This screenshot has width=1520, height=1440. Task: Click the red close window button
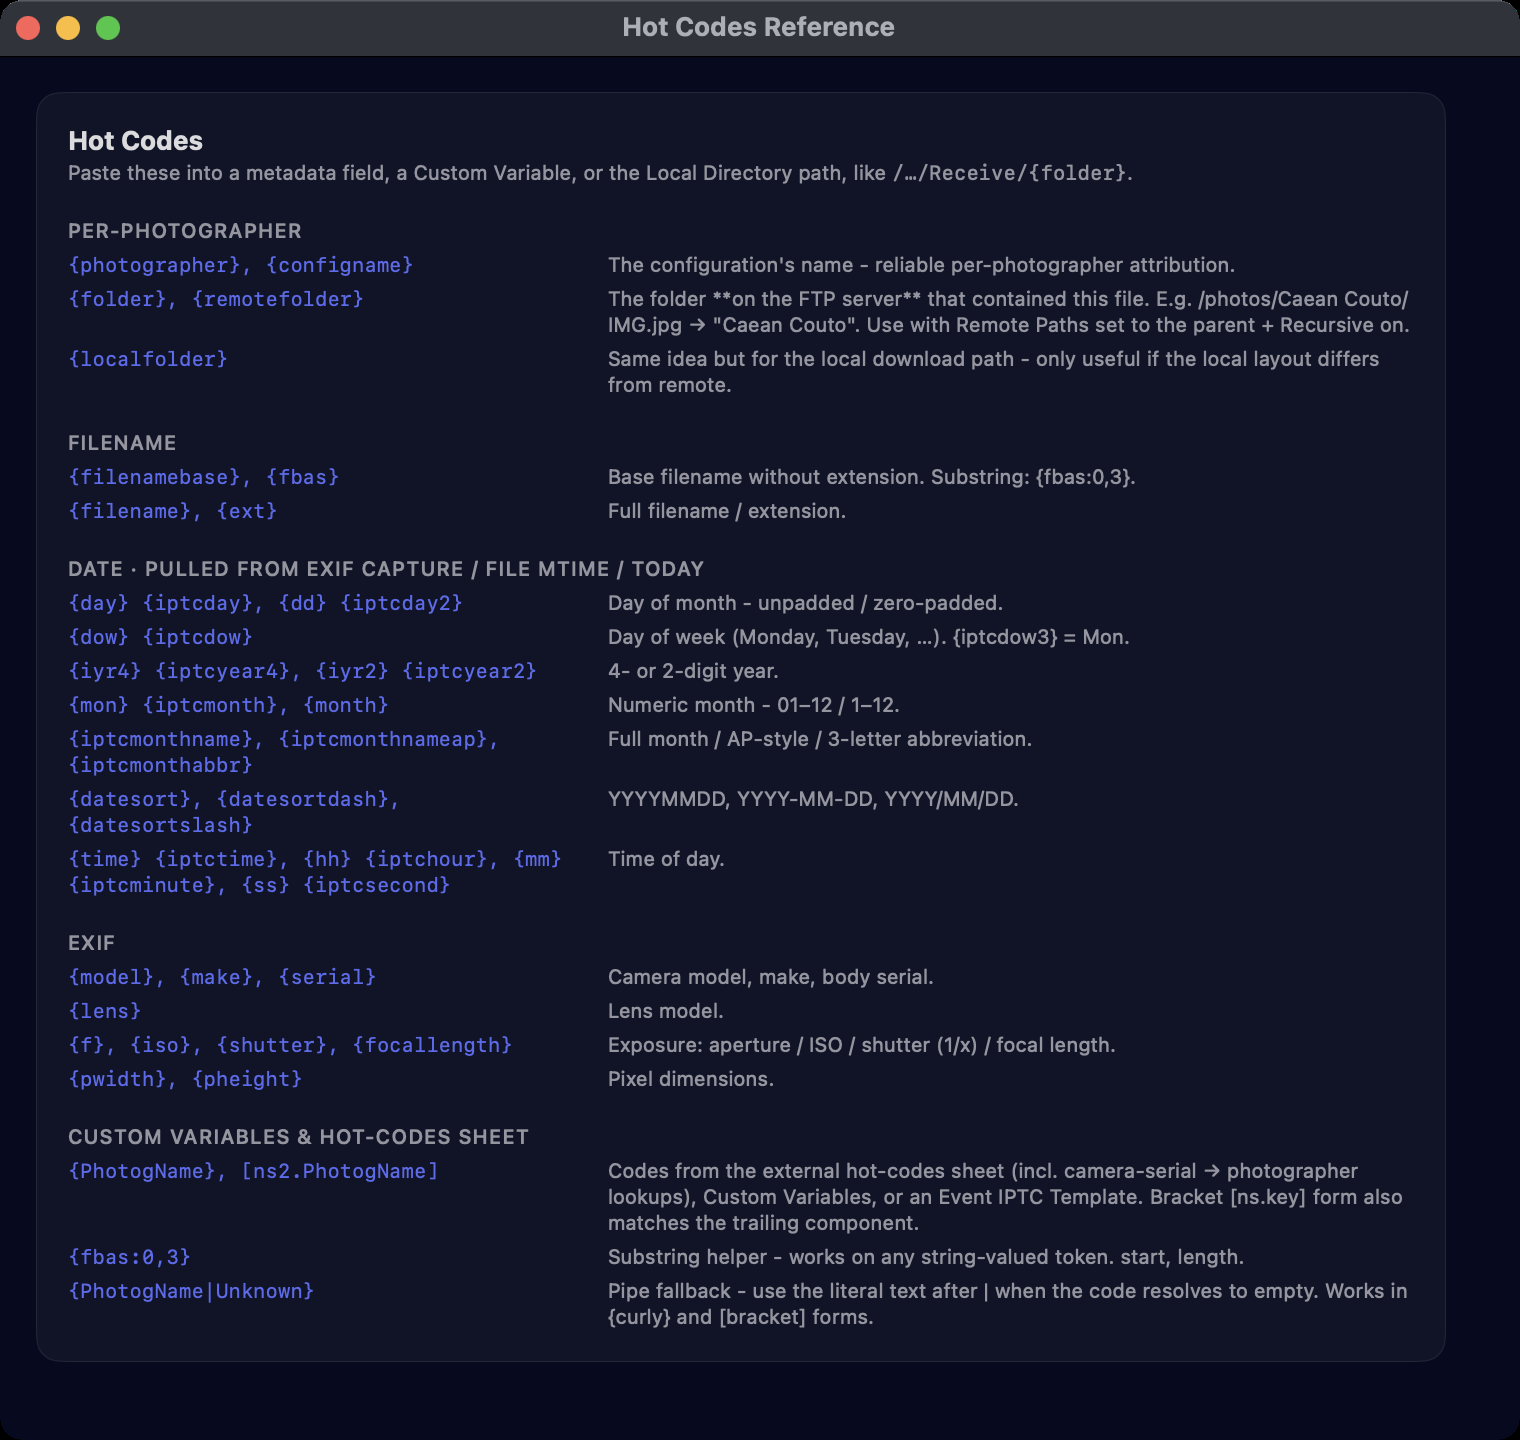(28, 28)
